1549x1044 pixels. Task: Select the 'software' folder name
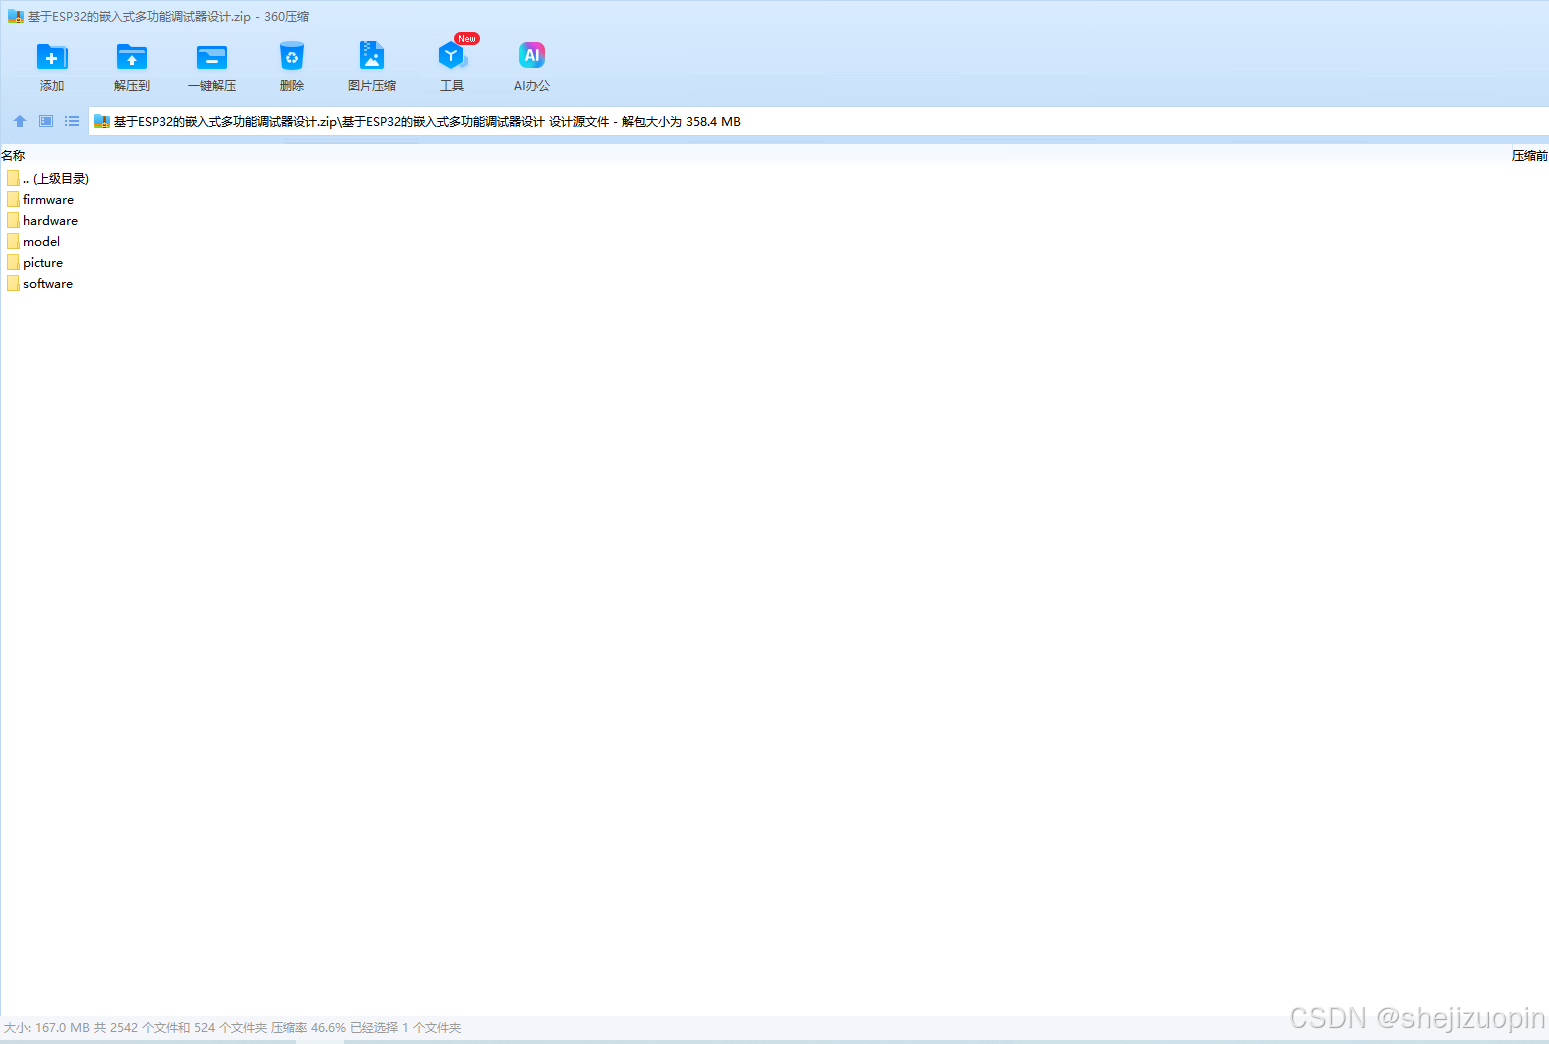coord(48,284)
